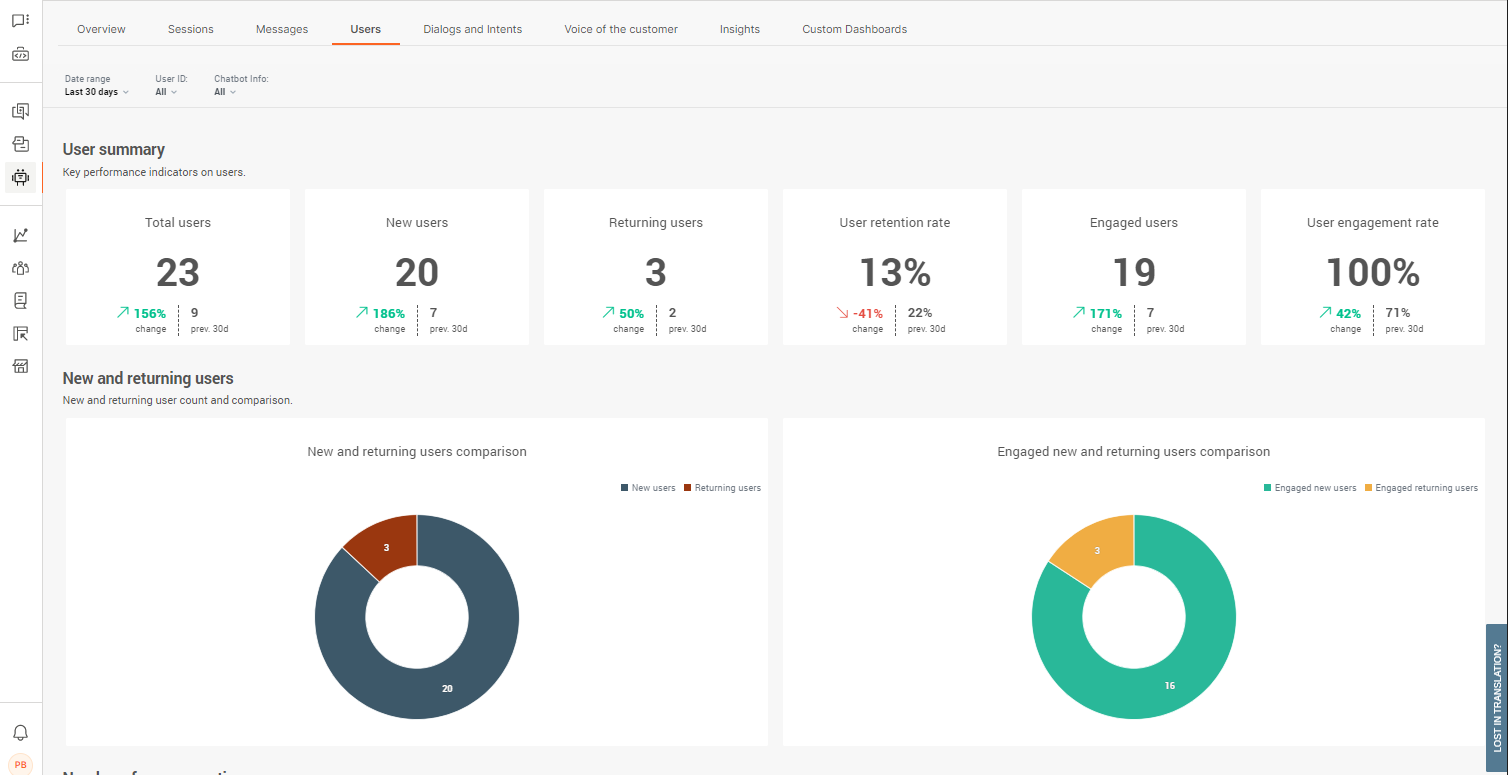The height and width of the screenshot is (775, 1508).
Task: Open notifications bell icon
Action: [20, 732]
